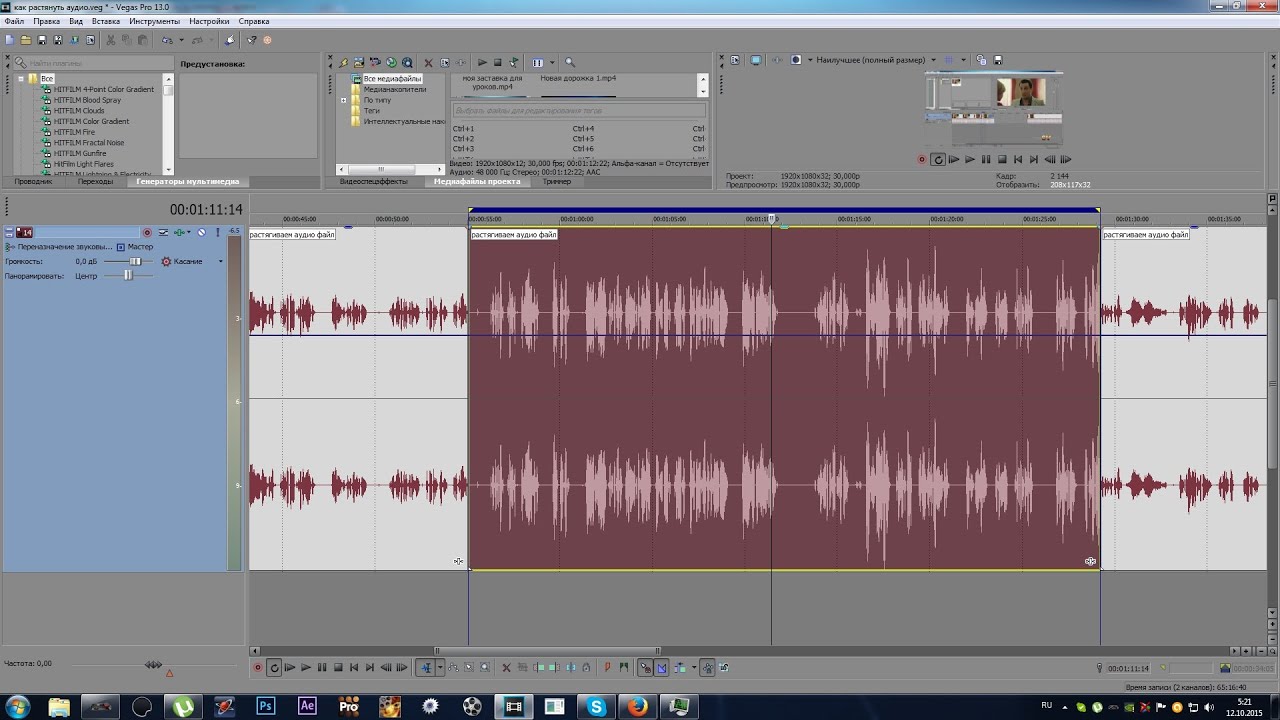
Task: Expand the 'По типу' media folder
Action: tap(343, 100)
